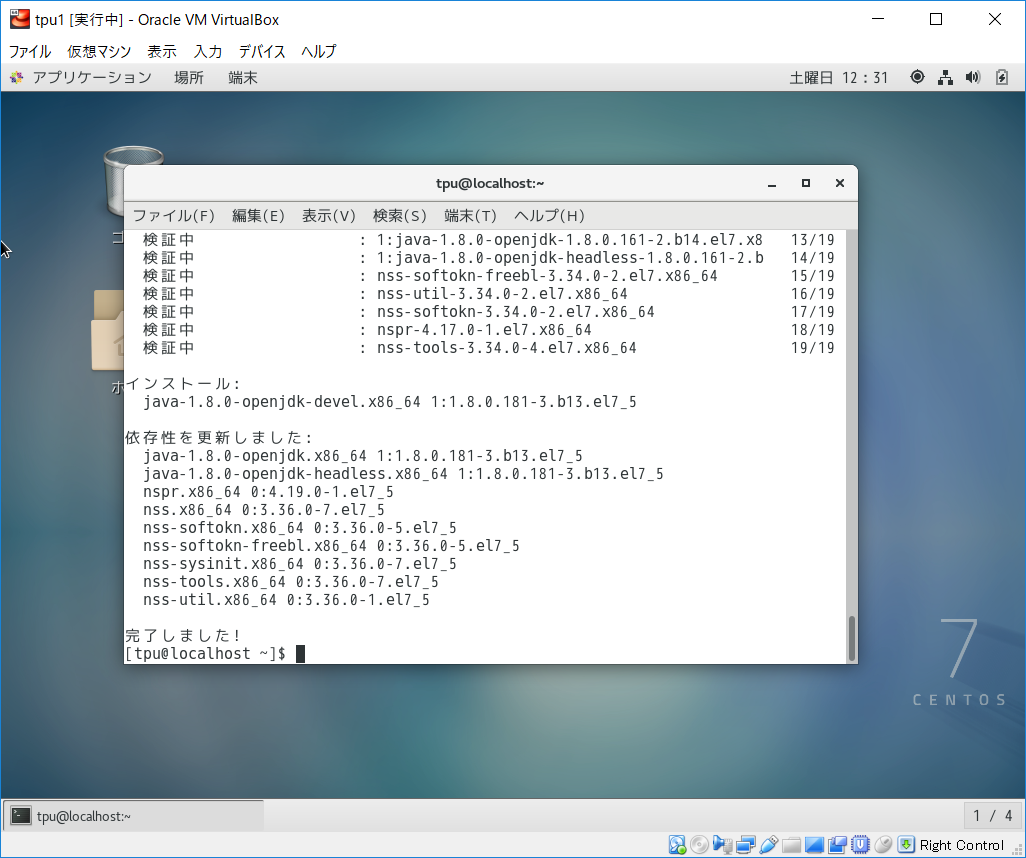Click the 土曜日 12:31 clock

[x=838, y=77]
